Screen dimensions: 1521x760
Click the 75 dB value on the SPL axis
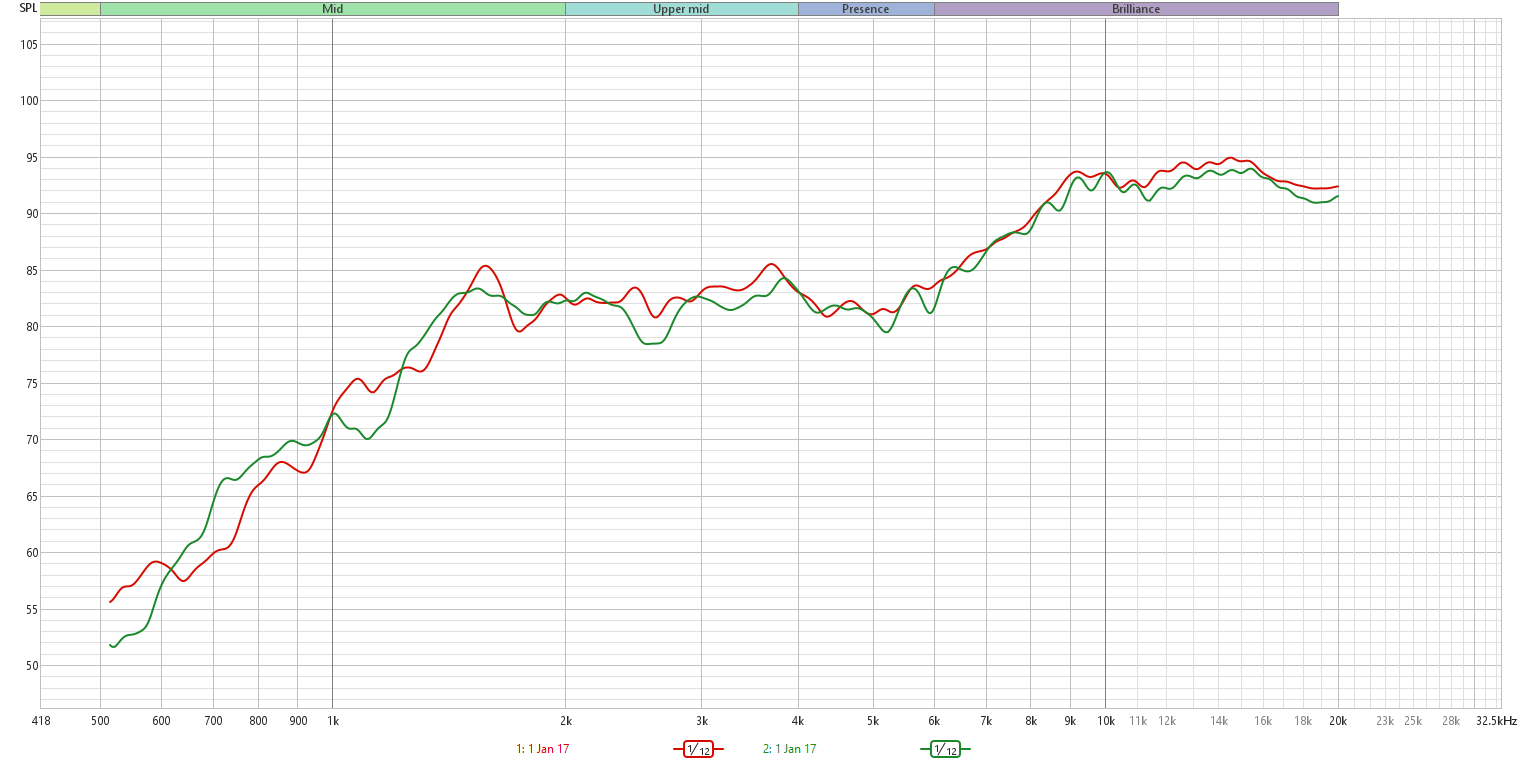31,384
